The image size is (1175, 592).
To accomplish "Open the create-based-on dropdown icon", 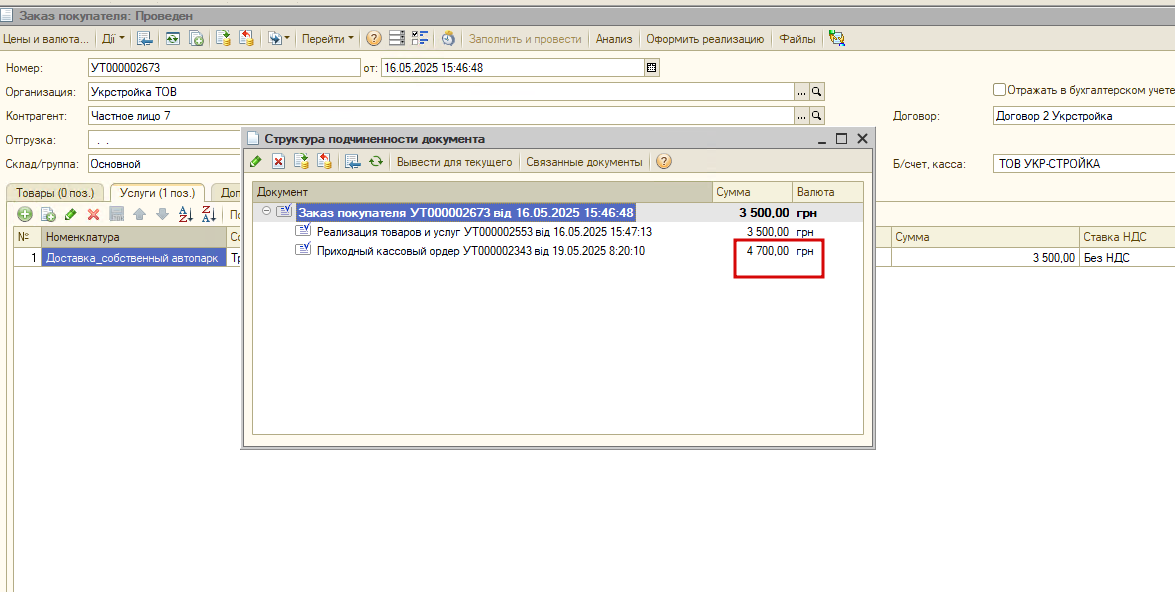I will point(279,38).
